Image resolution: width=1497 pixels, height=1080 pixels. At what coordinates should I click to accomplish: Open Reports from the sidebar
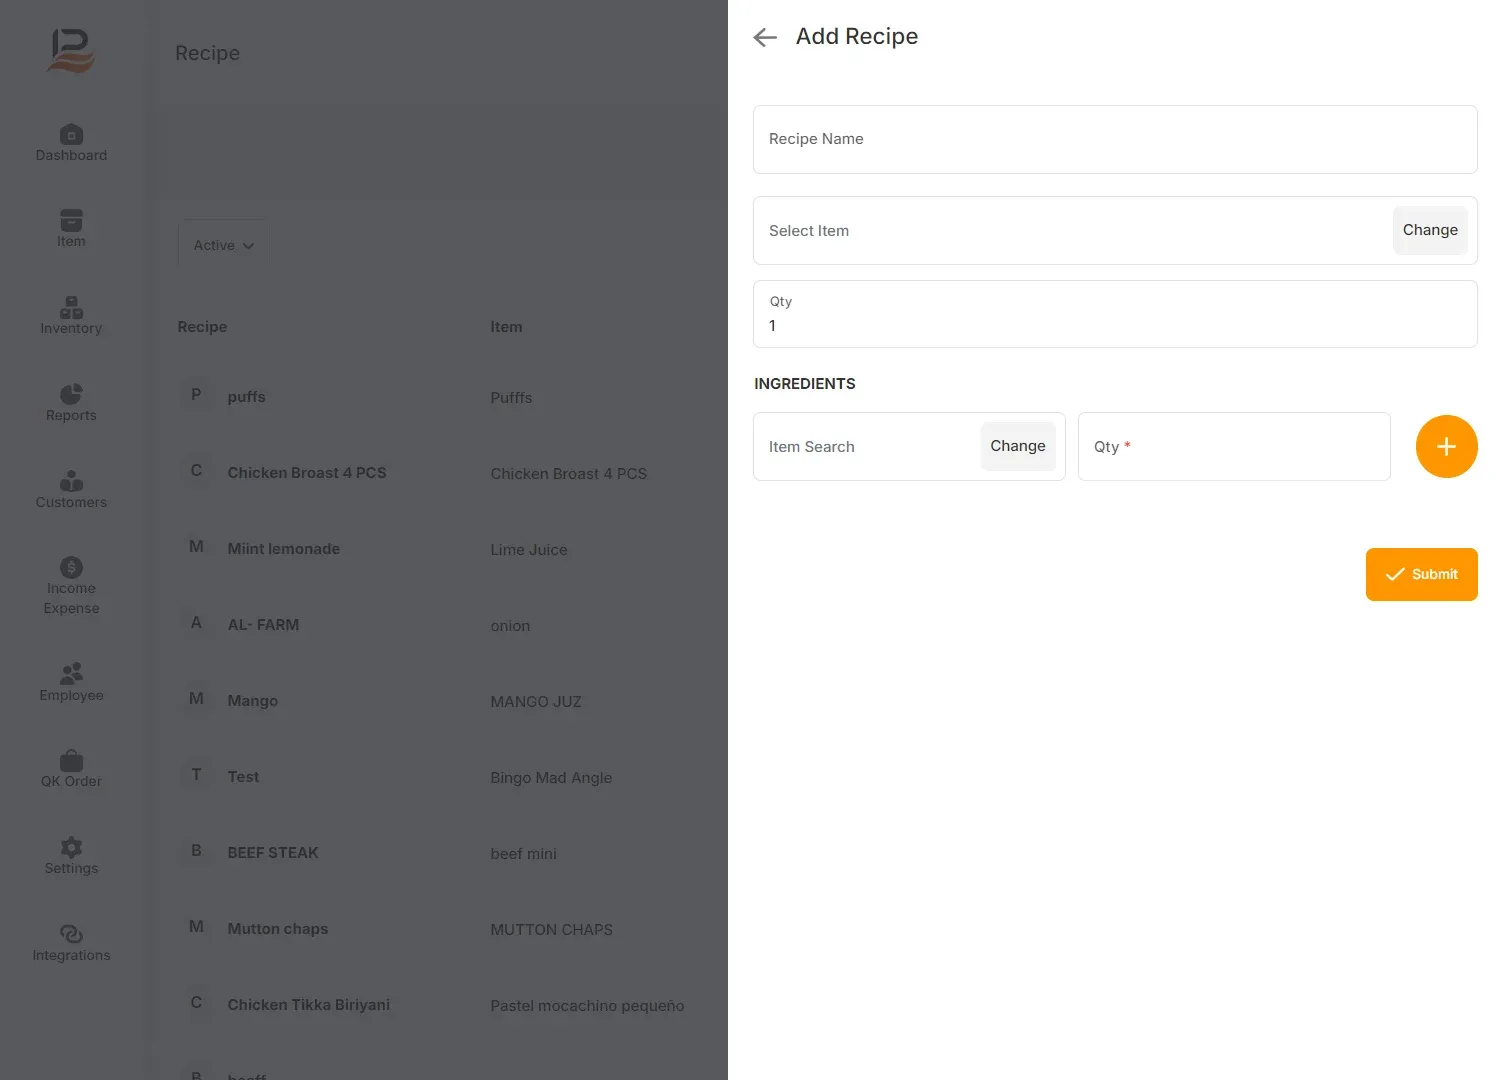(x=71, y=402)
